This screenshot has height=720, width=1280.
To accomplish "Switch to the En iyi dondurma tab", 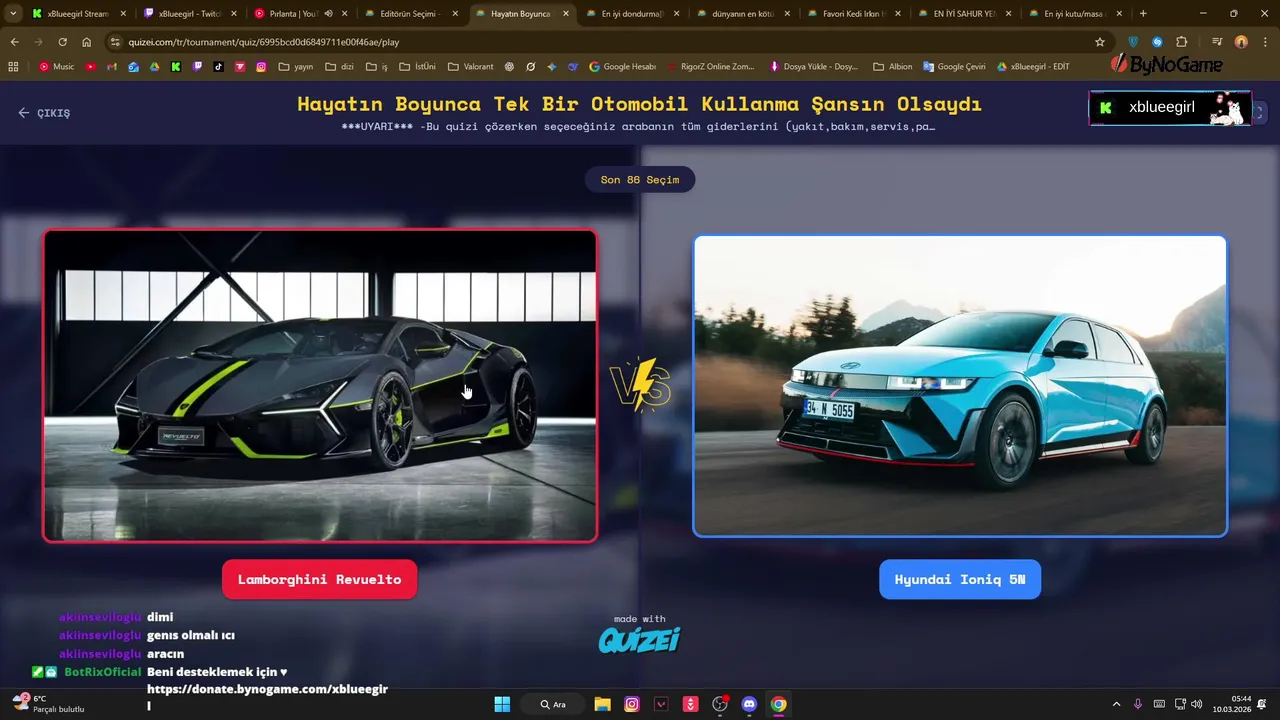I will pos(632,14).
